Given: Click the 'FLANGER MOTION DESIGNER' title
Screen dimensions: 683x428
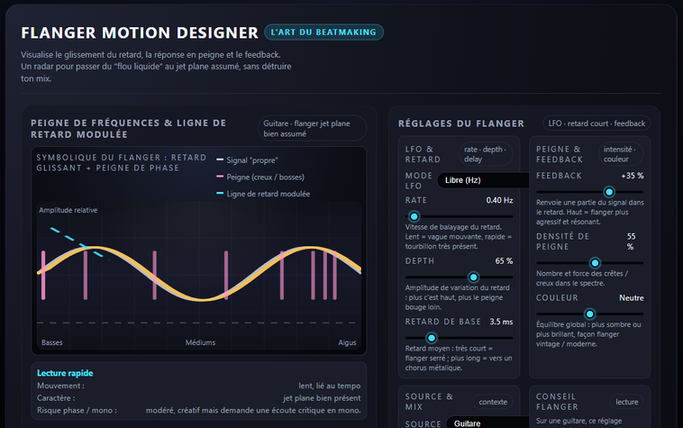Looking at the screenshot, I should click(140, 33).
